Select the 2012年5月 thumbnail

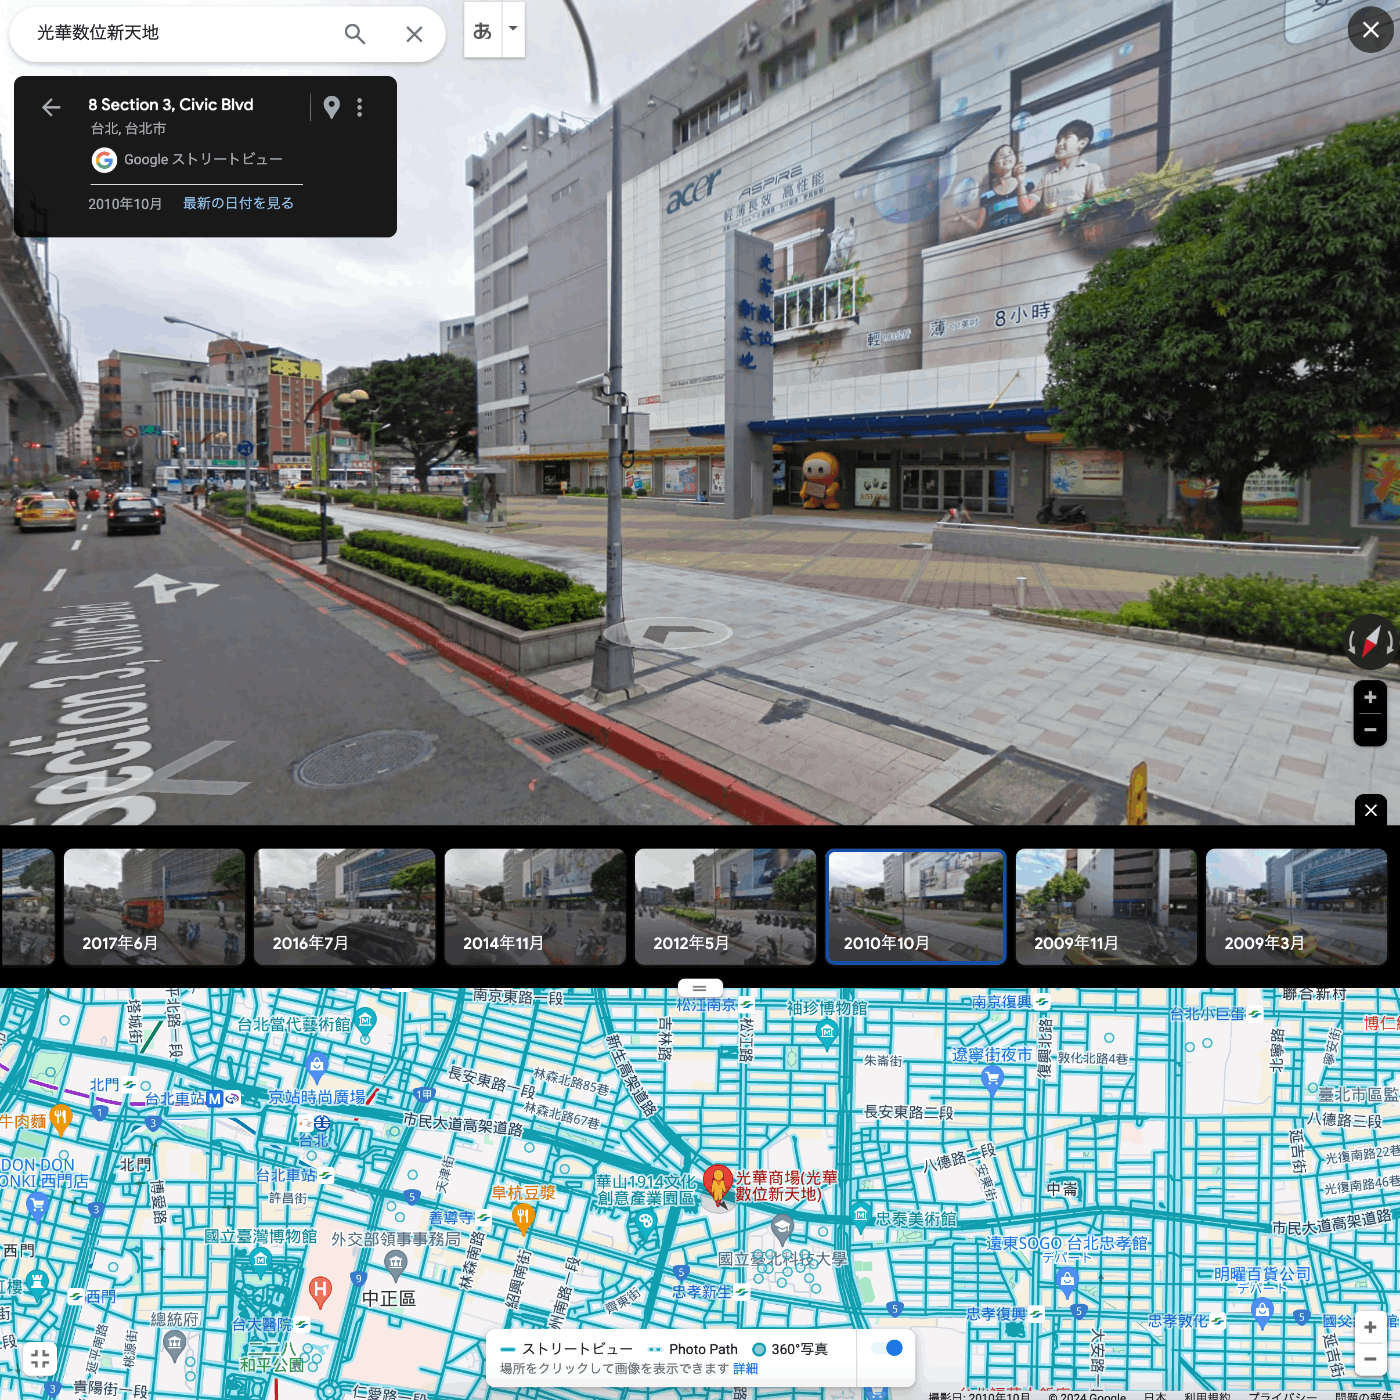click(725, 907)
